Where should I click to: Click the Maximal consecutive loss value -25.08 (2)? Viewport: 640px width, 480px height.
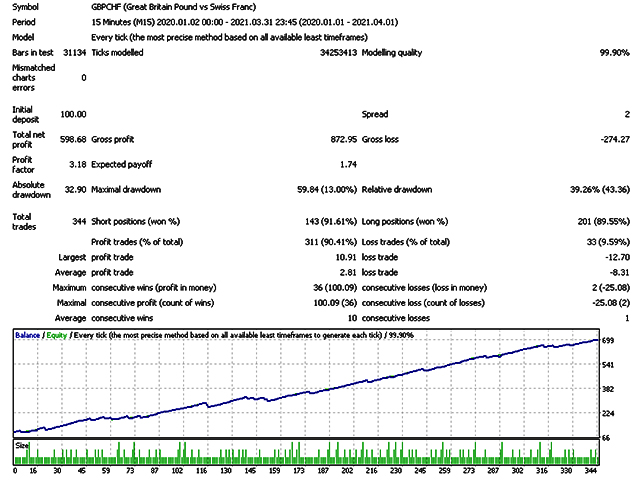pyautogui.click(x=611, y=303)
